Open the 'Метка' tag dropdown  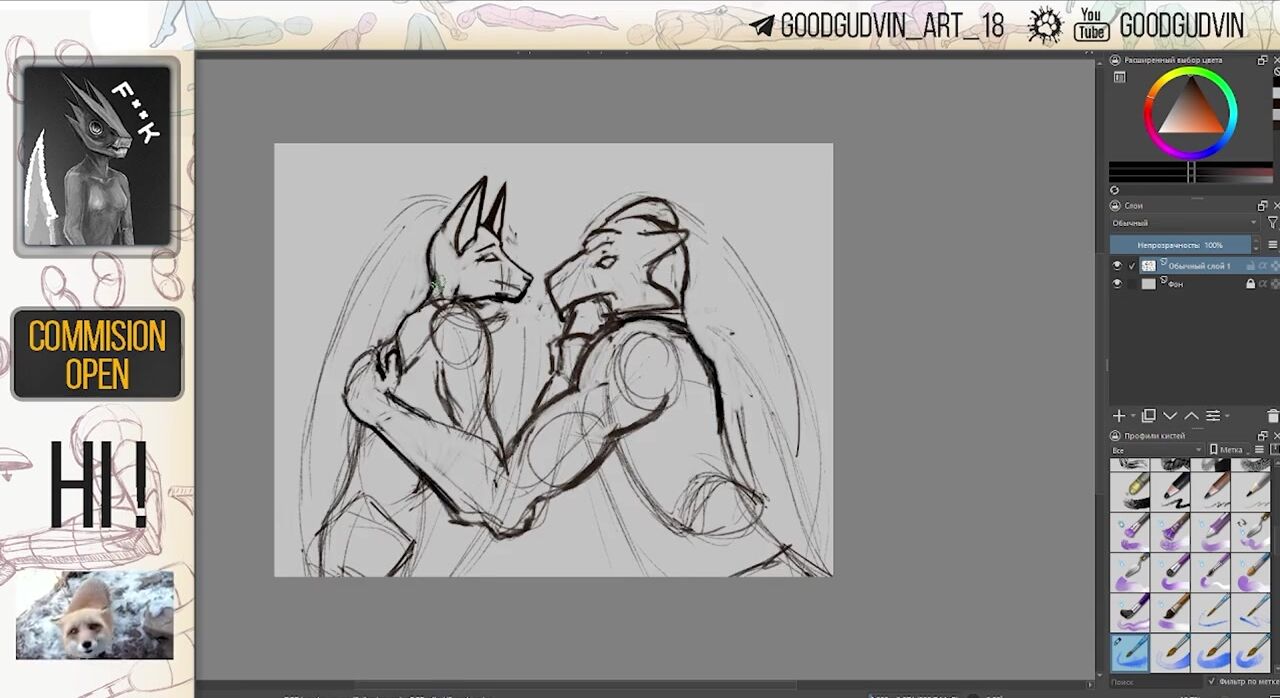tap(1232, 450)
